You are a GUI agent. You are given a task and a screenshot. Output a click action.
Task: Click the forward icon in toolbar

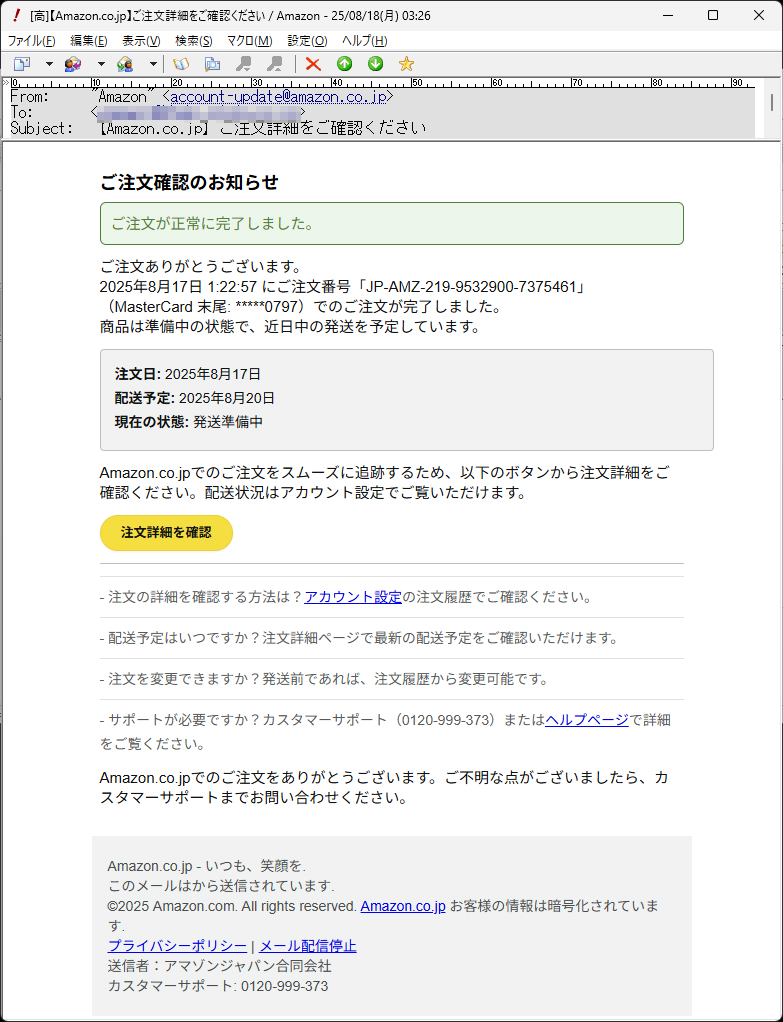pyautogui.click(x=125, y=64)
